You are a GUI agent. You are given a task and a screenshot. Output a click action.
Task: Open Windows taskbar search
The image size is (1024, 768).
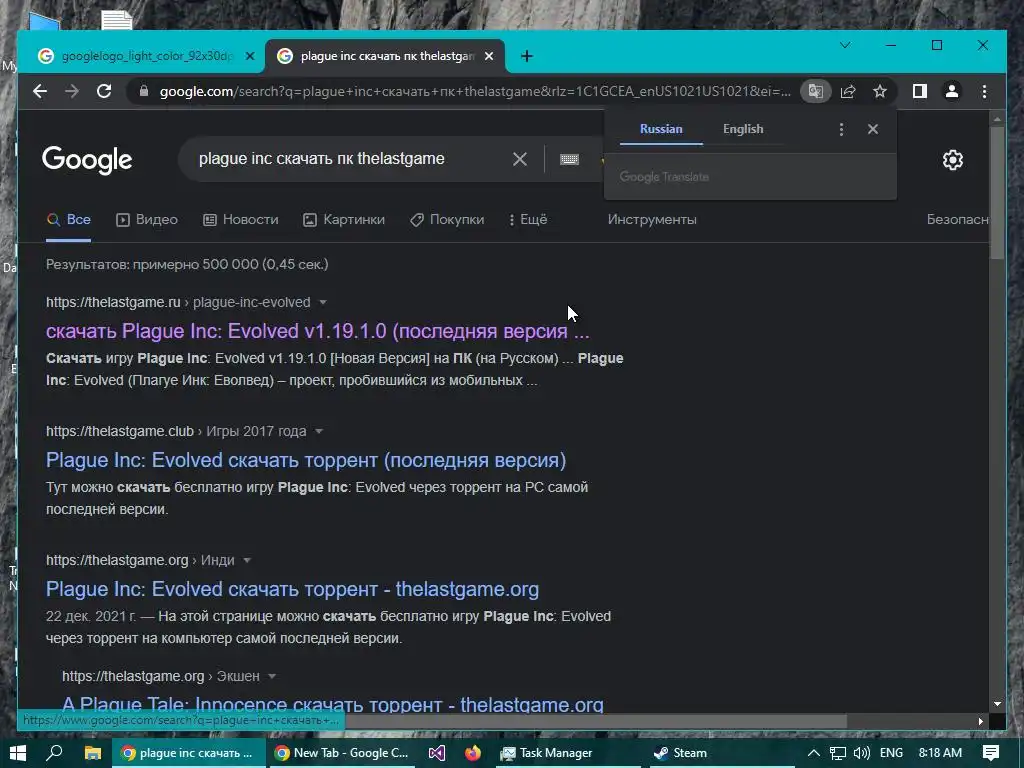pos(55,753)
